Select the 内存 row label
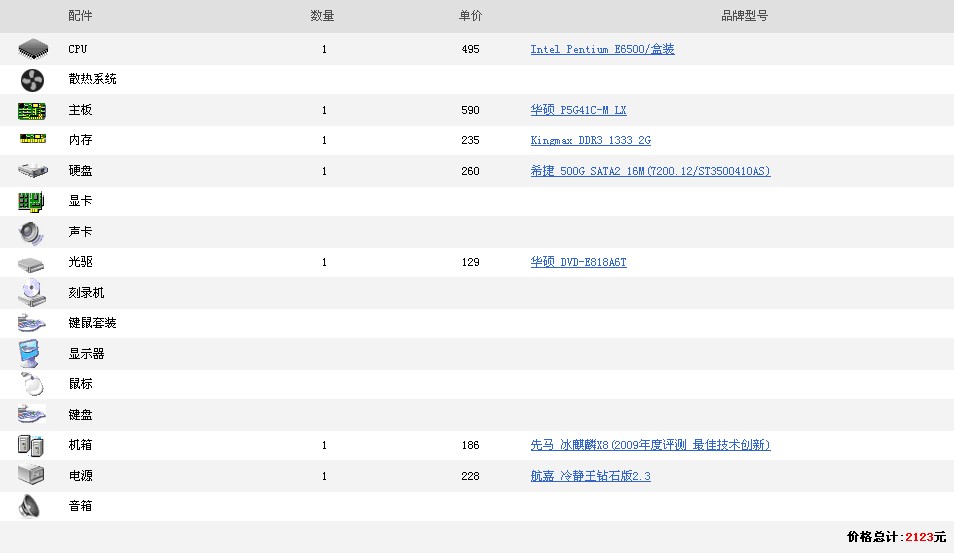The height and width of the screenshot is (553, 954). click(80, 140)
